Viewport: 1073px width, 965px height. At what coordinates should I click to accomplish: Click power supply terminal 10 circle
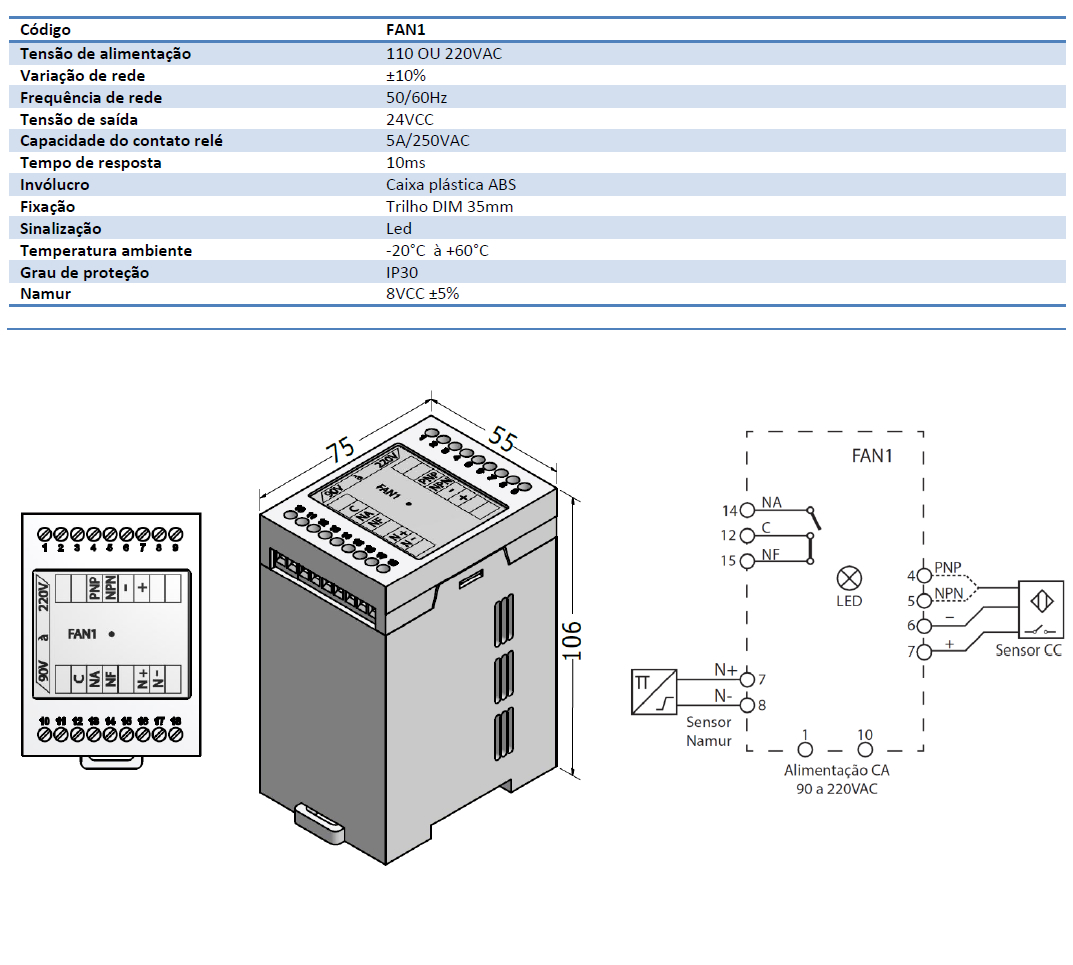(865, 749)
